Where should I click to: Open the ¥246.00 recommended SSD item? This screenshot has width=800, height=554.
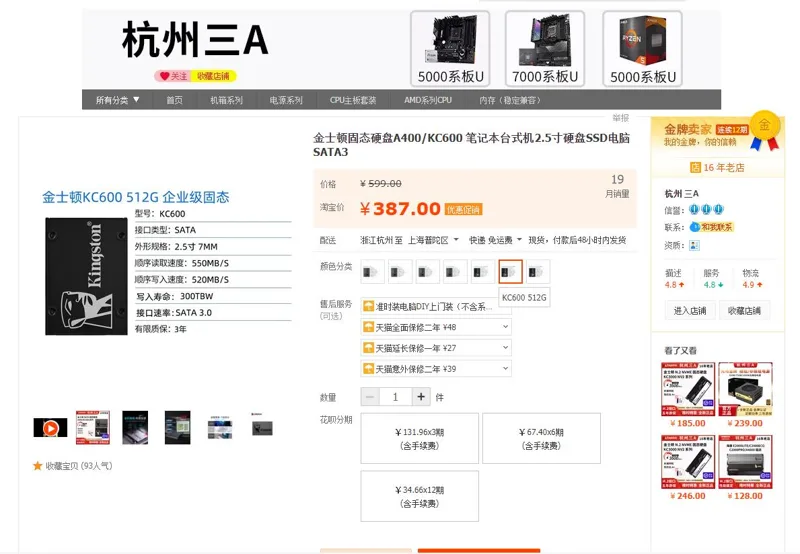pos(688,468)
